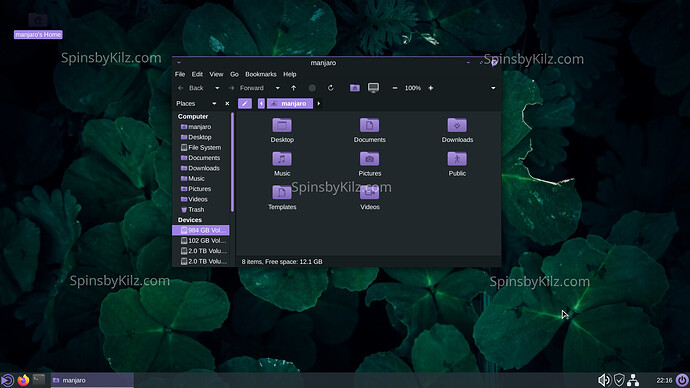Open the volume control tray icon
Viewport: 690px width, 388px height.
pyautogui.click(x=604, y=380)
